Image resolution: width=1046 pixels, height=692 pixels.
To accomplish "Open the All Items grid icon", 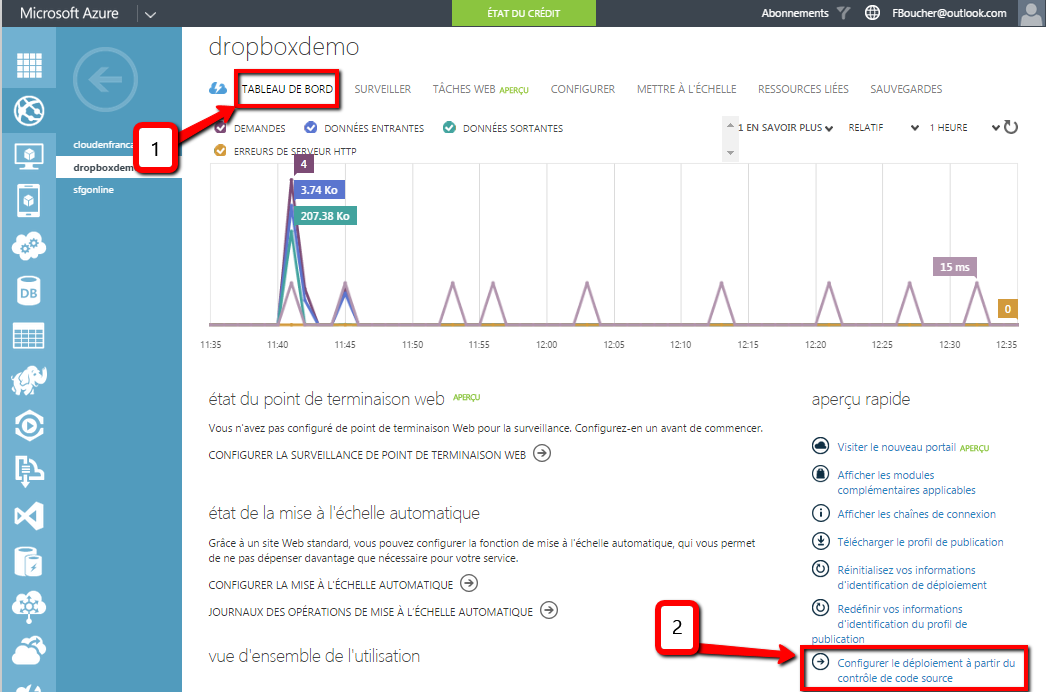I will pyautogui.click(x=29, y=65).
